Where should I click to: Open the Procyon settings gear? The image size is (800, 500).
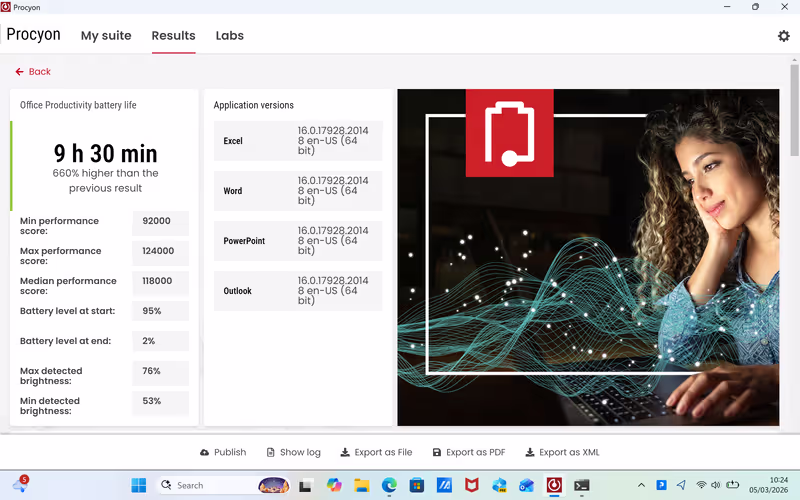(783, 36)
